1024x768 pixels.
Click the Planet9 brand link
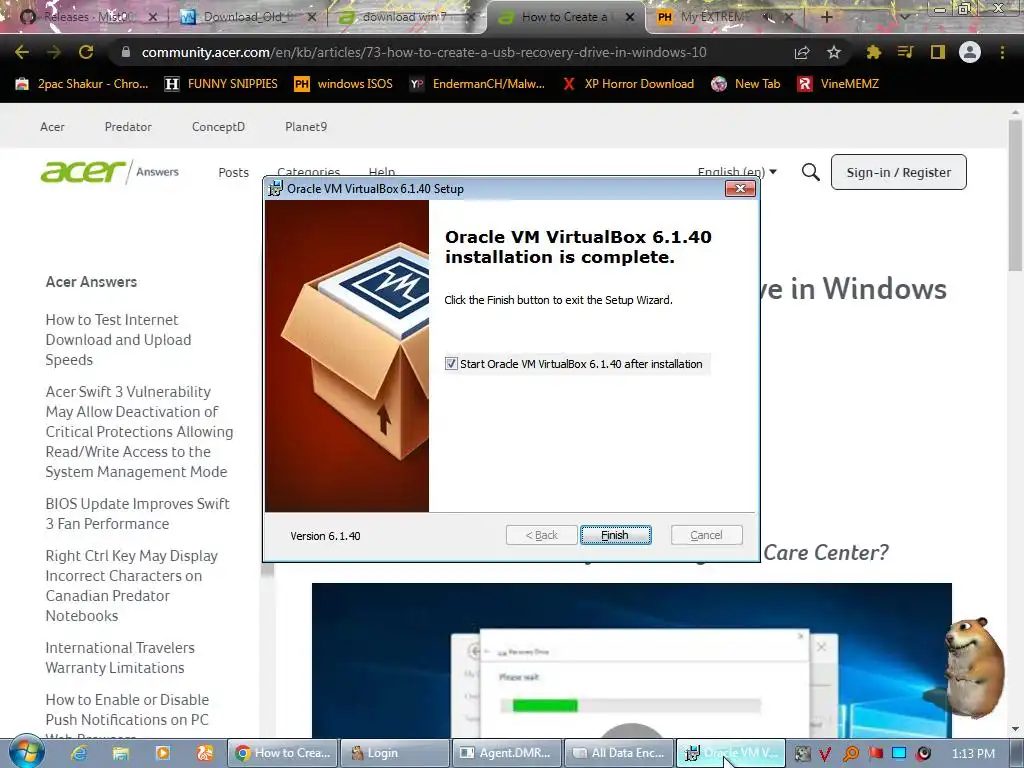306,127
